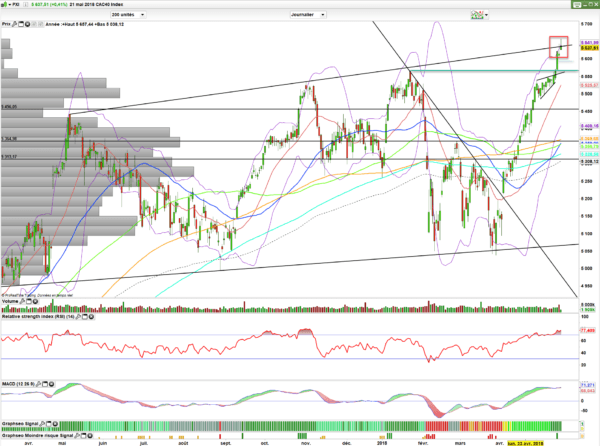The width and height of the screenshot is (600, 446).
Task: Remove the MACD indicator with round icon
Action: tap(51, 384)
